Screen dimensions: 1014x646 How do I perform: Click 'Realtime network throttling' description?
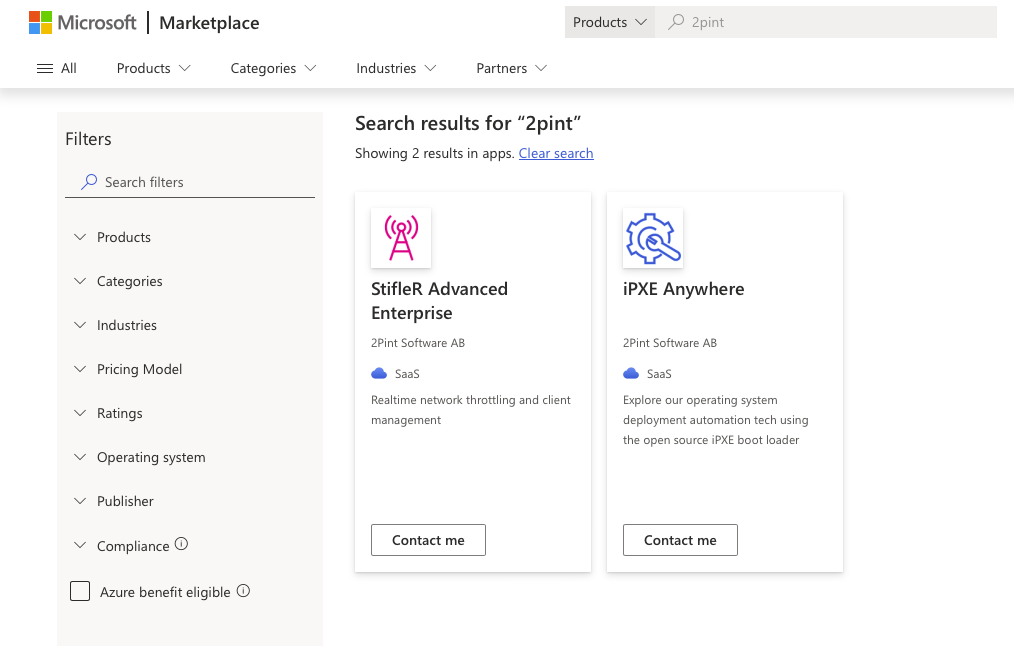click(471, 410)
